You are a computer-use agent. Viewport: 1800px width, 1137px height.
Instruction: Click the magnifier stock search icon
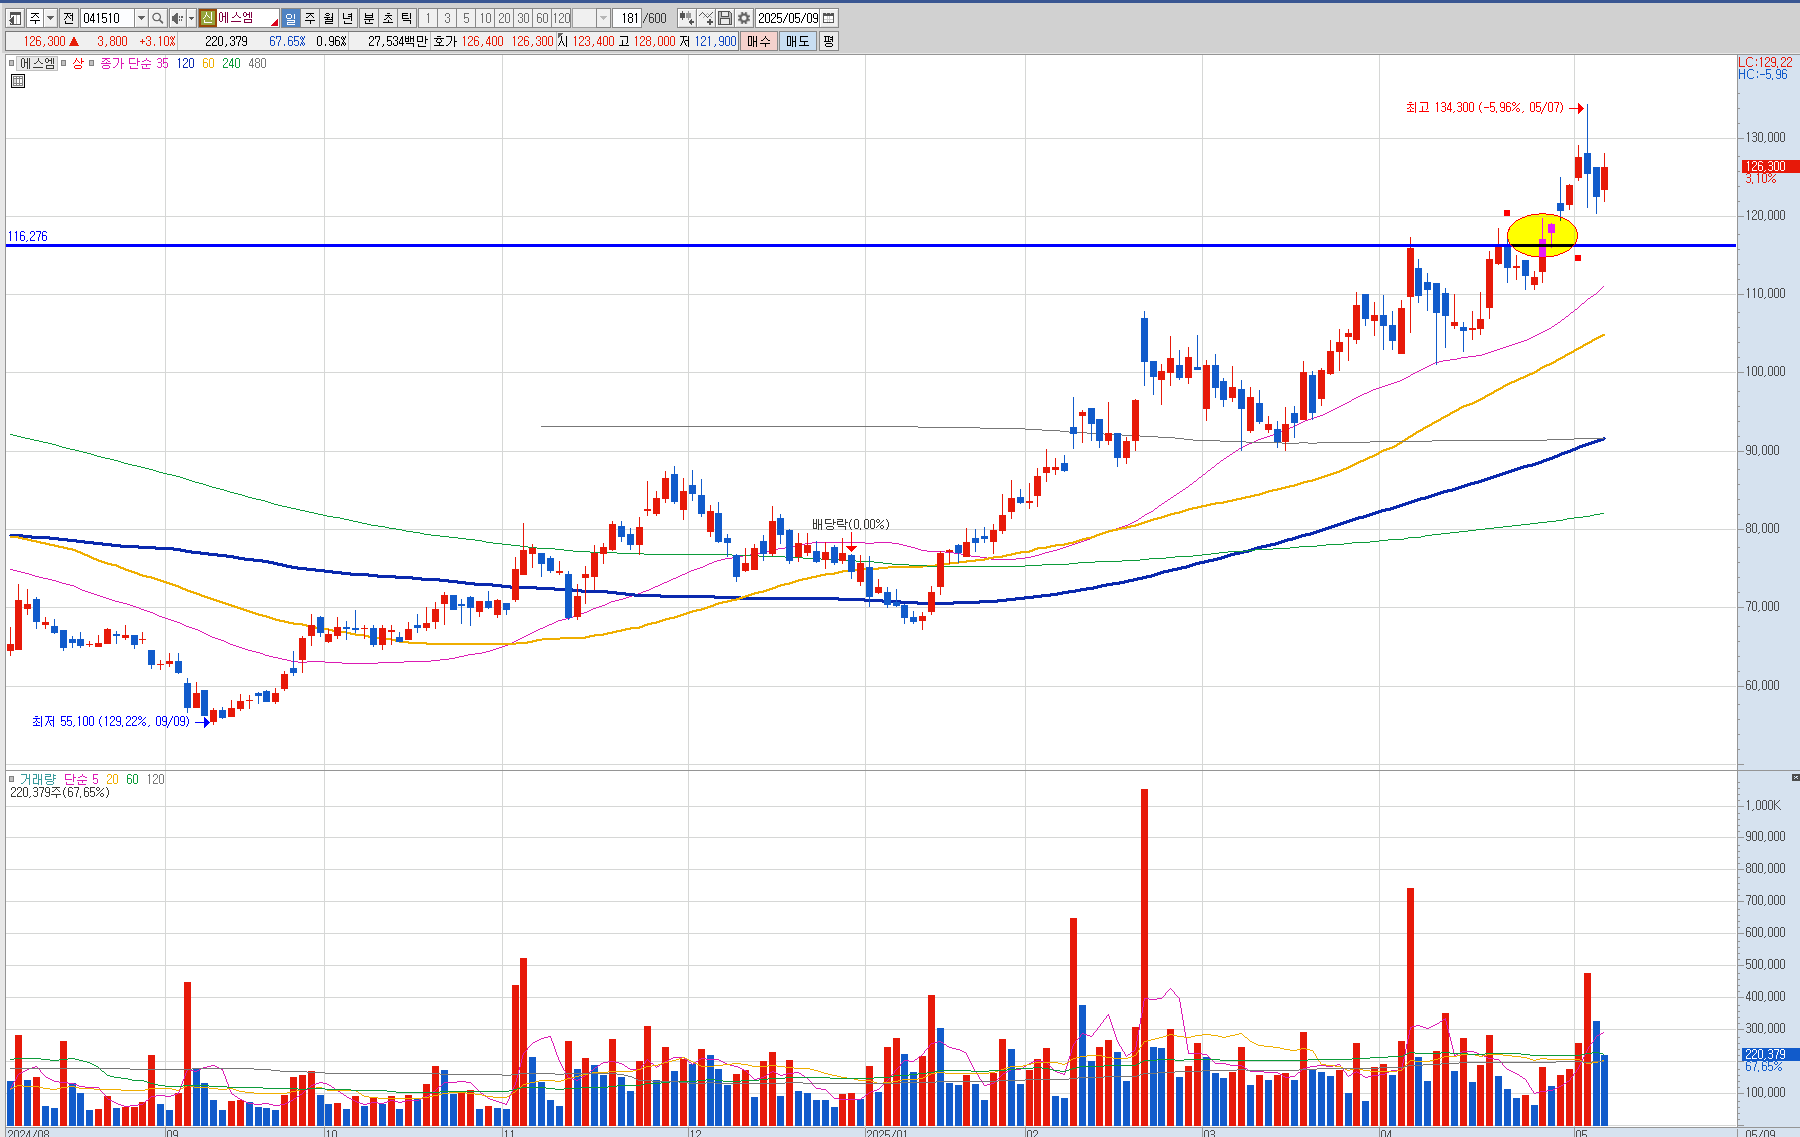click(x=158, y=18)
